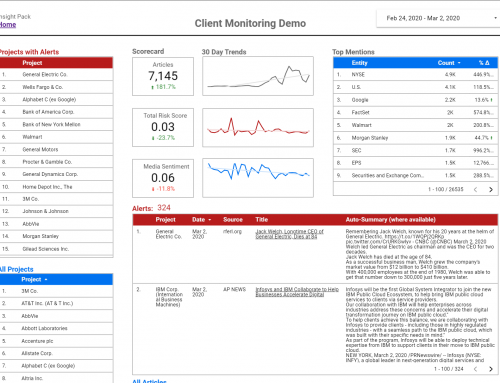
Task: Go to previous page of Alerts table
Action: pyautogui.click(x=476, y=369)
